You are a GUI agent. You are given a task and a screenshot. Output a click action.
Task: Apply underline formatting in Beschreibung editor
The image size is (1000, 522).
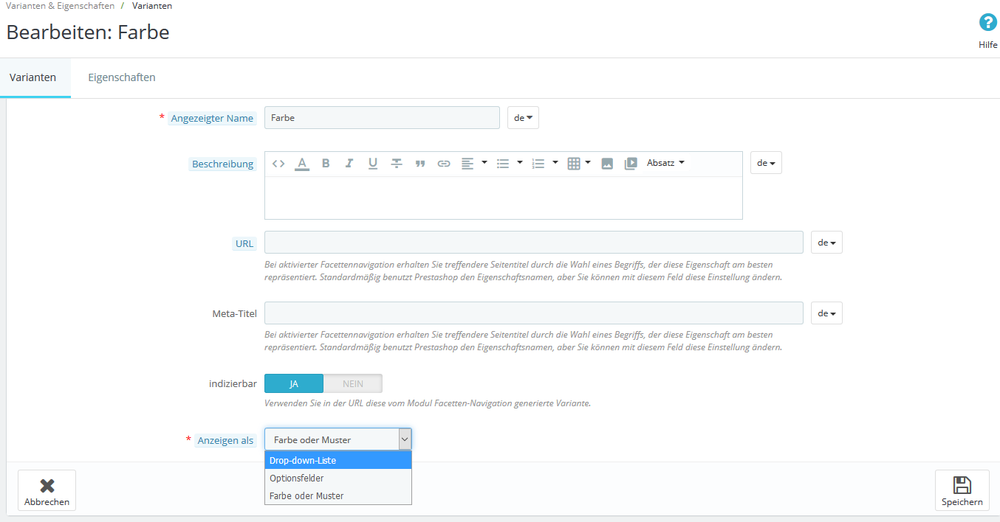[x=372, y=163]
